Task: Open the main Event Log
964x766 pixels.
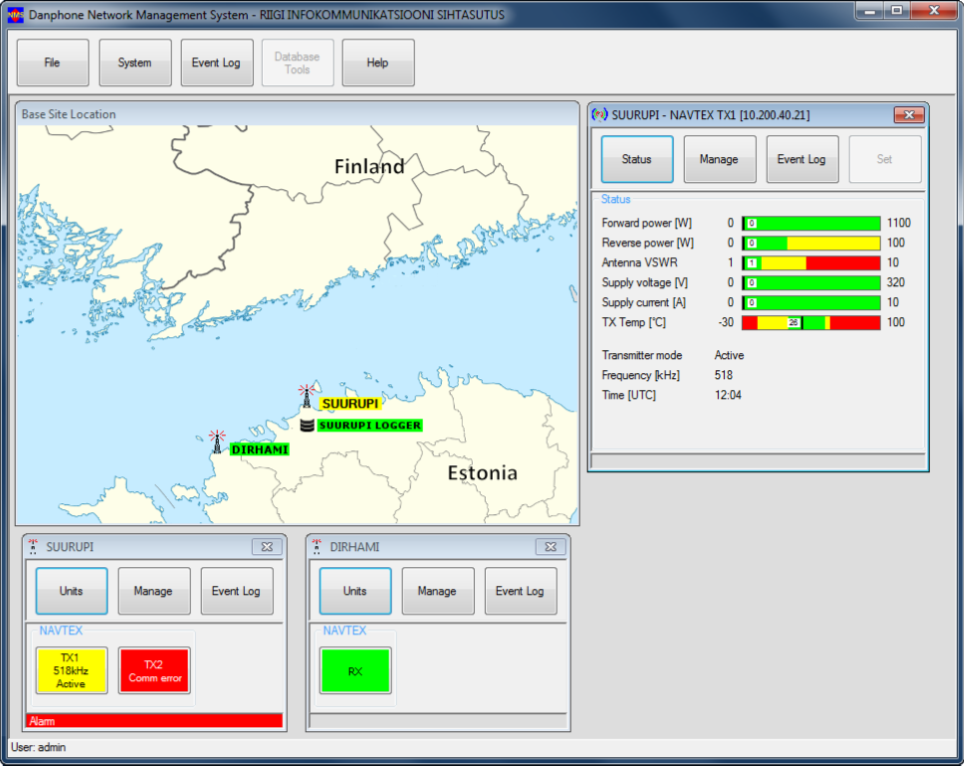Action: 217,63
